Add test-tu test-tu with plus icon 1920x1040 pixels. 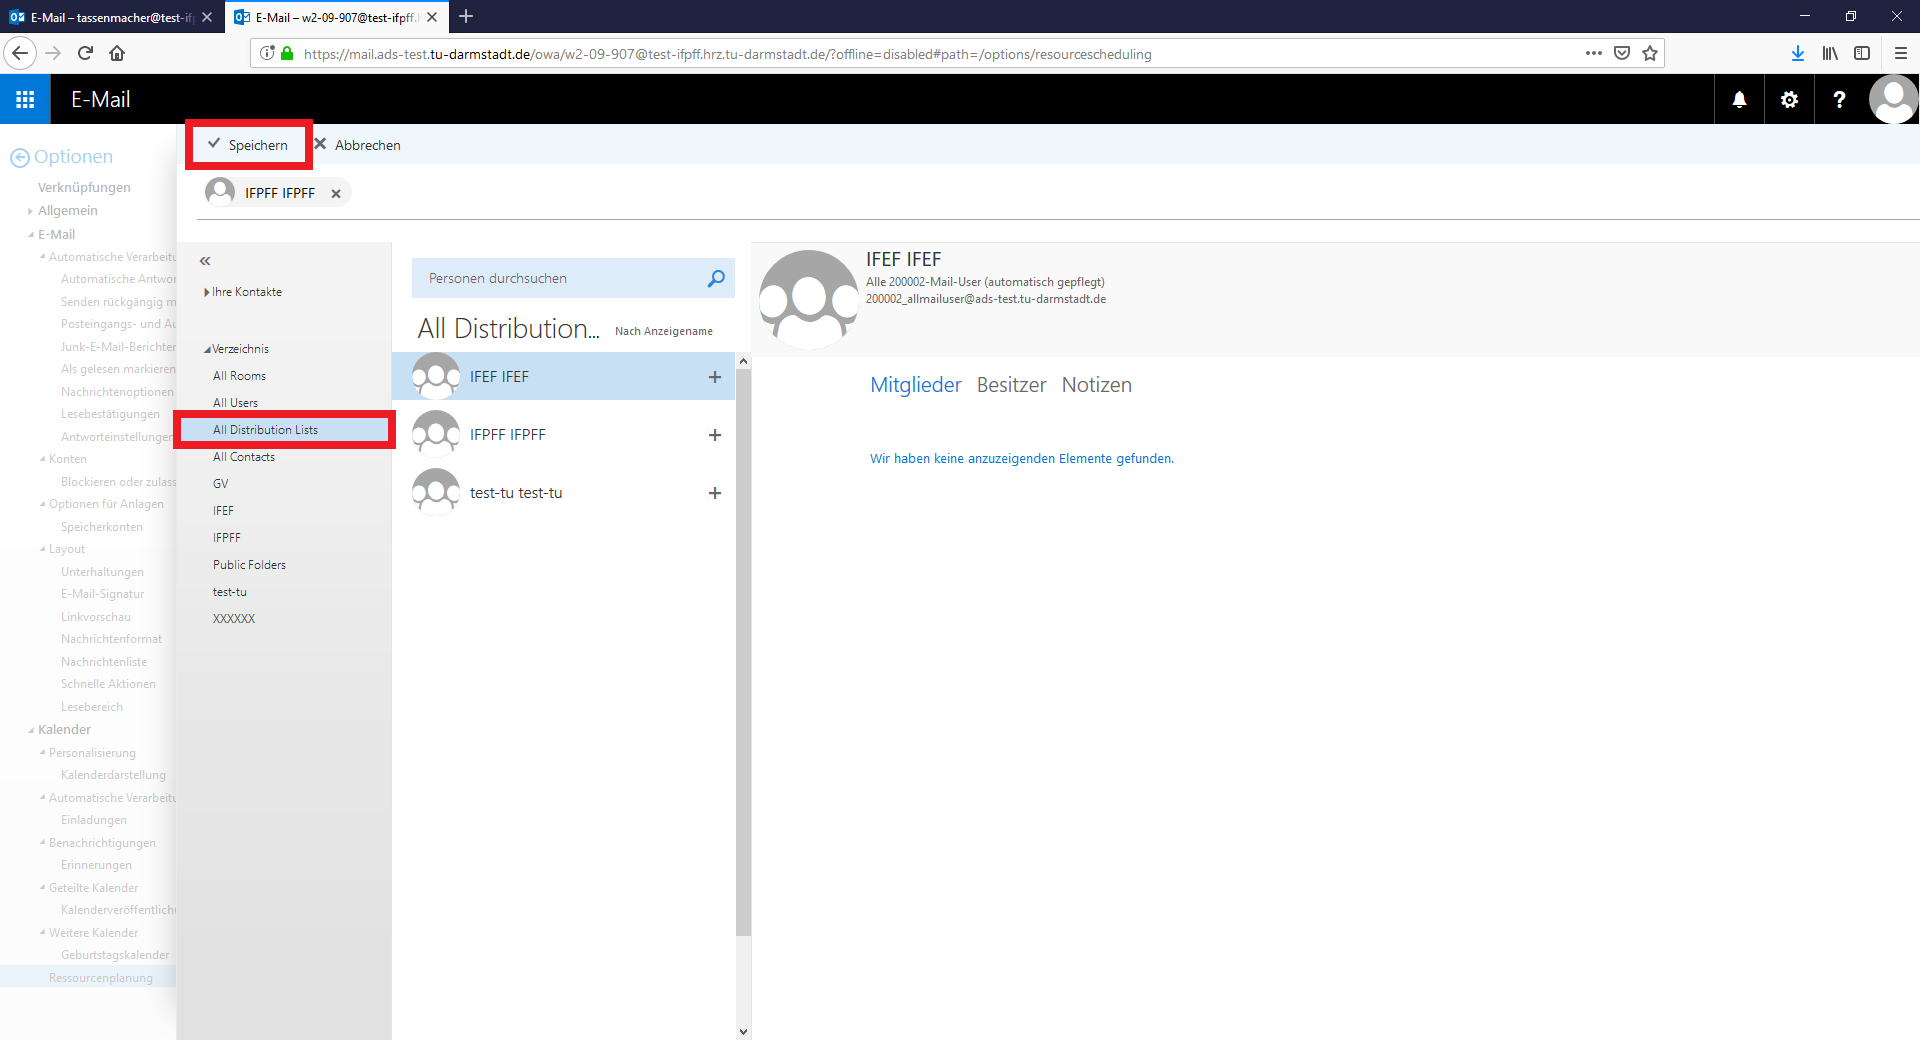pyautogui.click(x=715, y=493)
